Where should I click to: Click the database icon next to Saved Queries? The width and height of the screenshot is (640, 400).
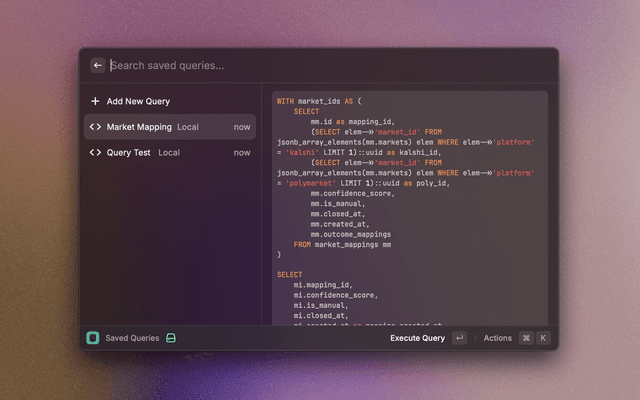[171, 338]
